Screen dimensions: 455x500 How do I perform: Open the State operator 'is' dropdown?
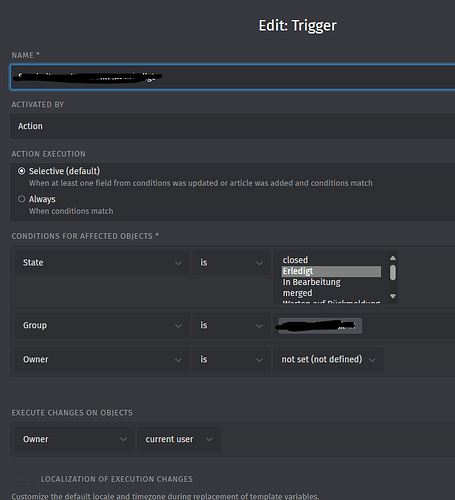[232, 263]
